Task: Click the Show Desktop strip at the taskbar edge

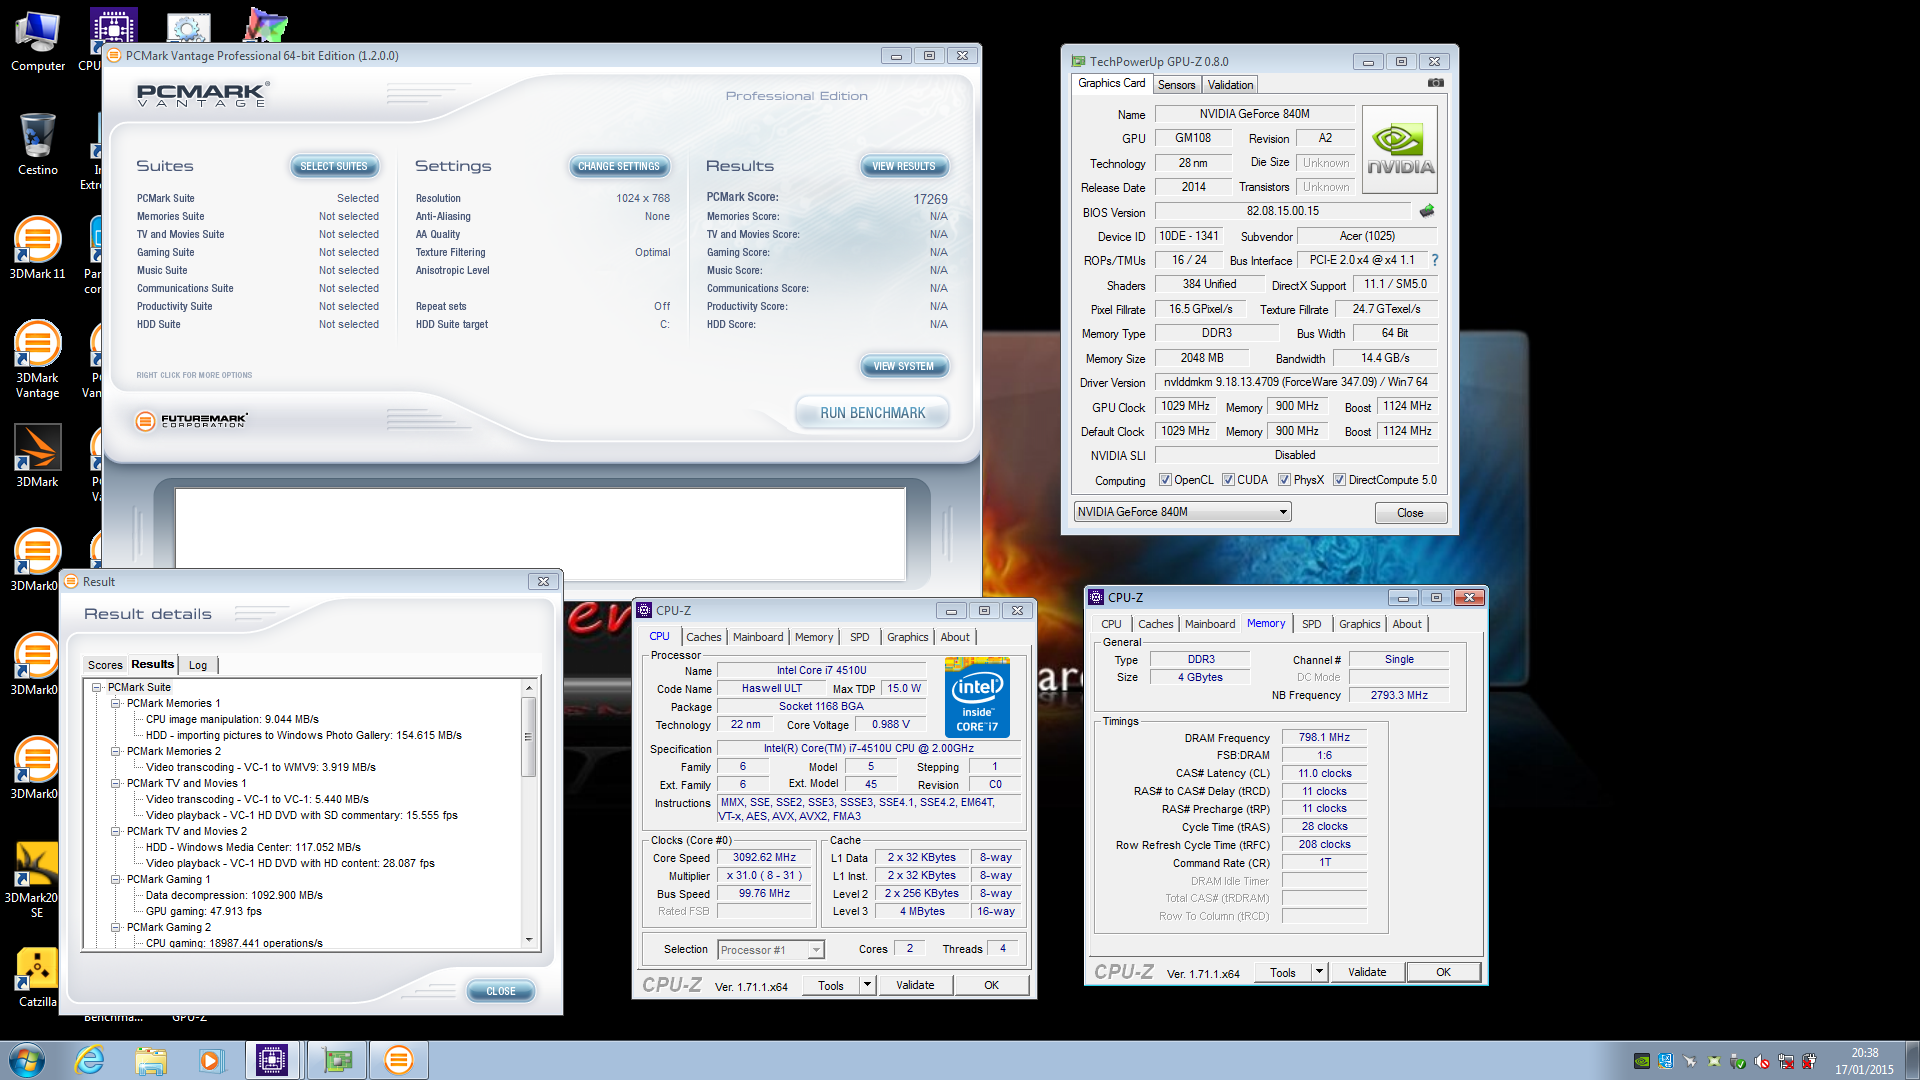Action: pyautogui.click(x=1911, y=1060)
